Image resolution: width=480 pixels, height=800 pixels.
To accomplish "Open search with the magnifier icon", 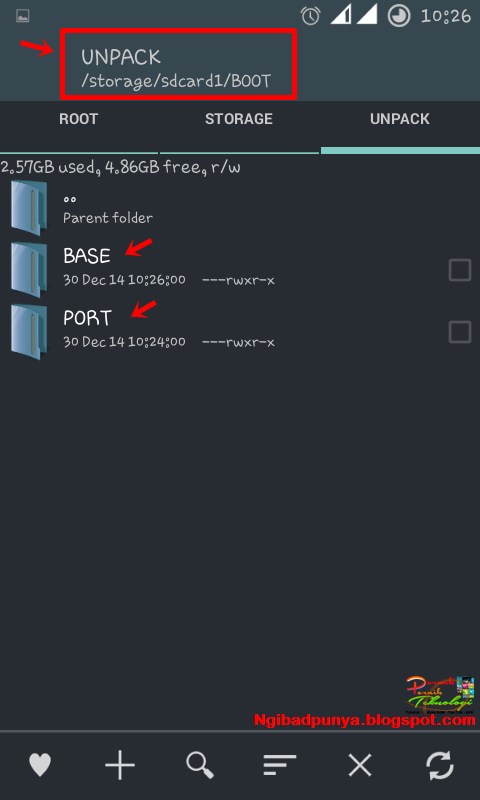I will coord(200,765).
